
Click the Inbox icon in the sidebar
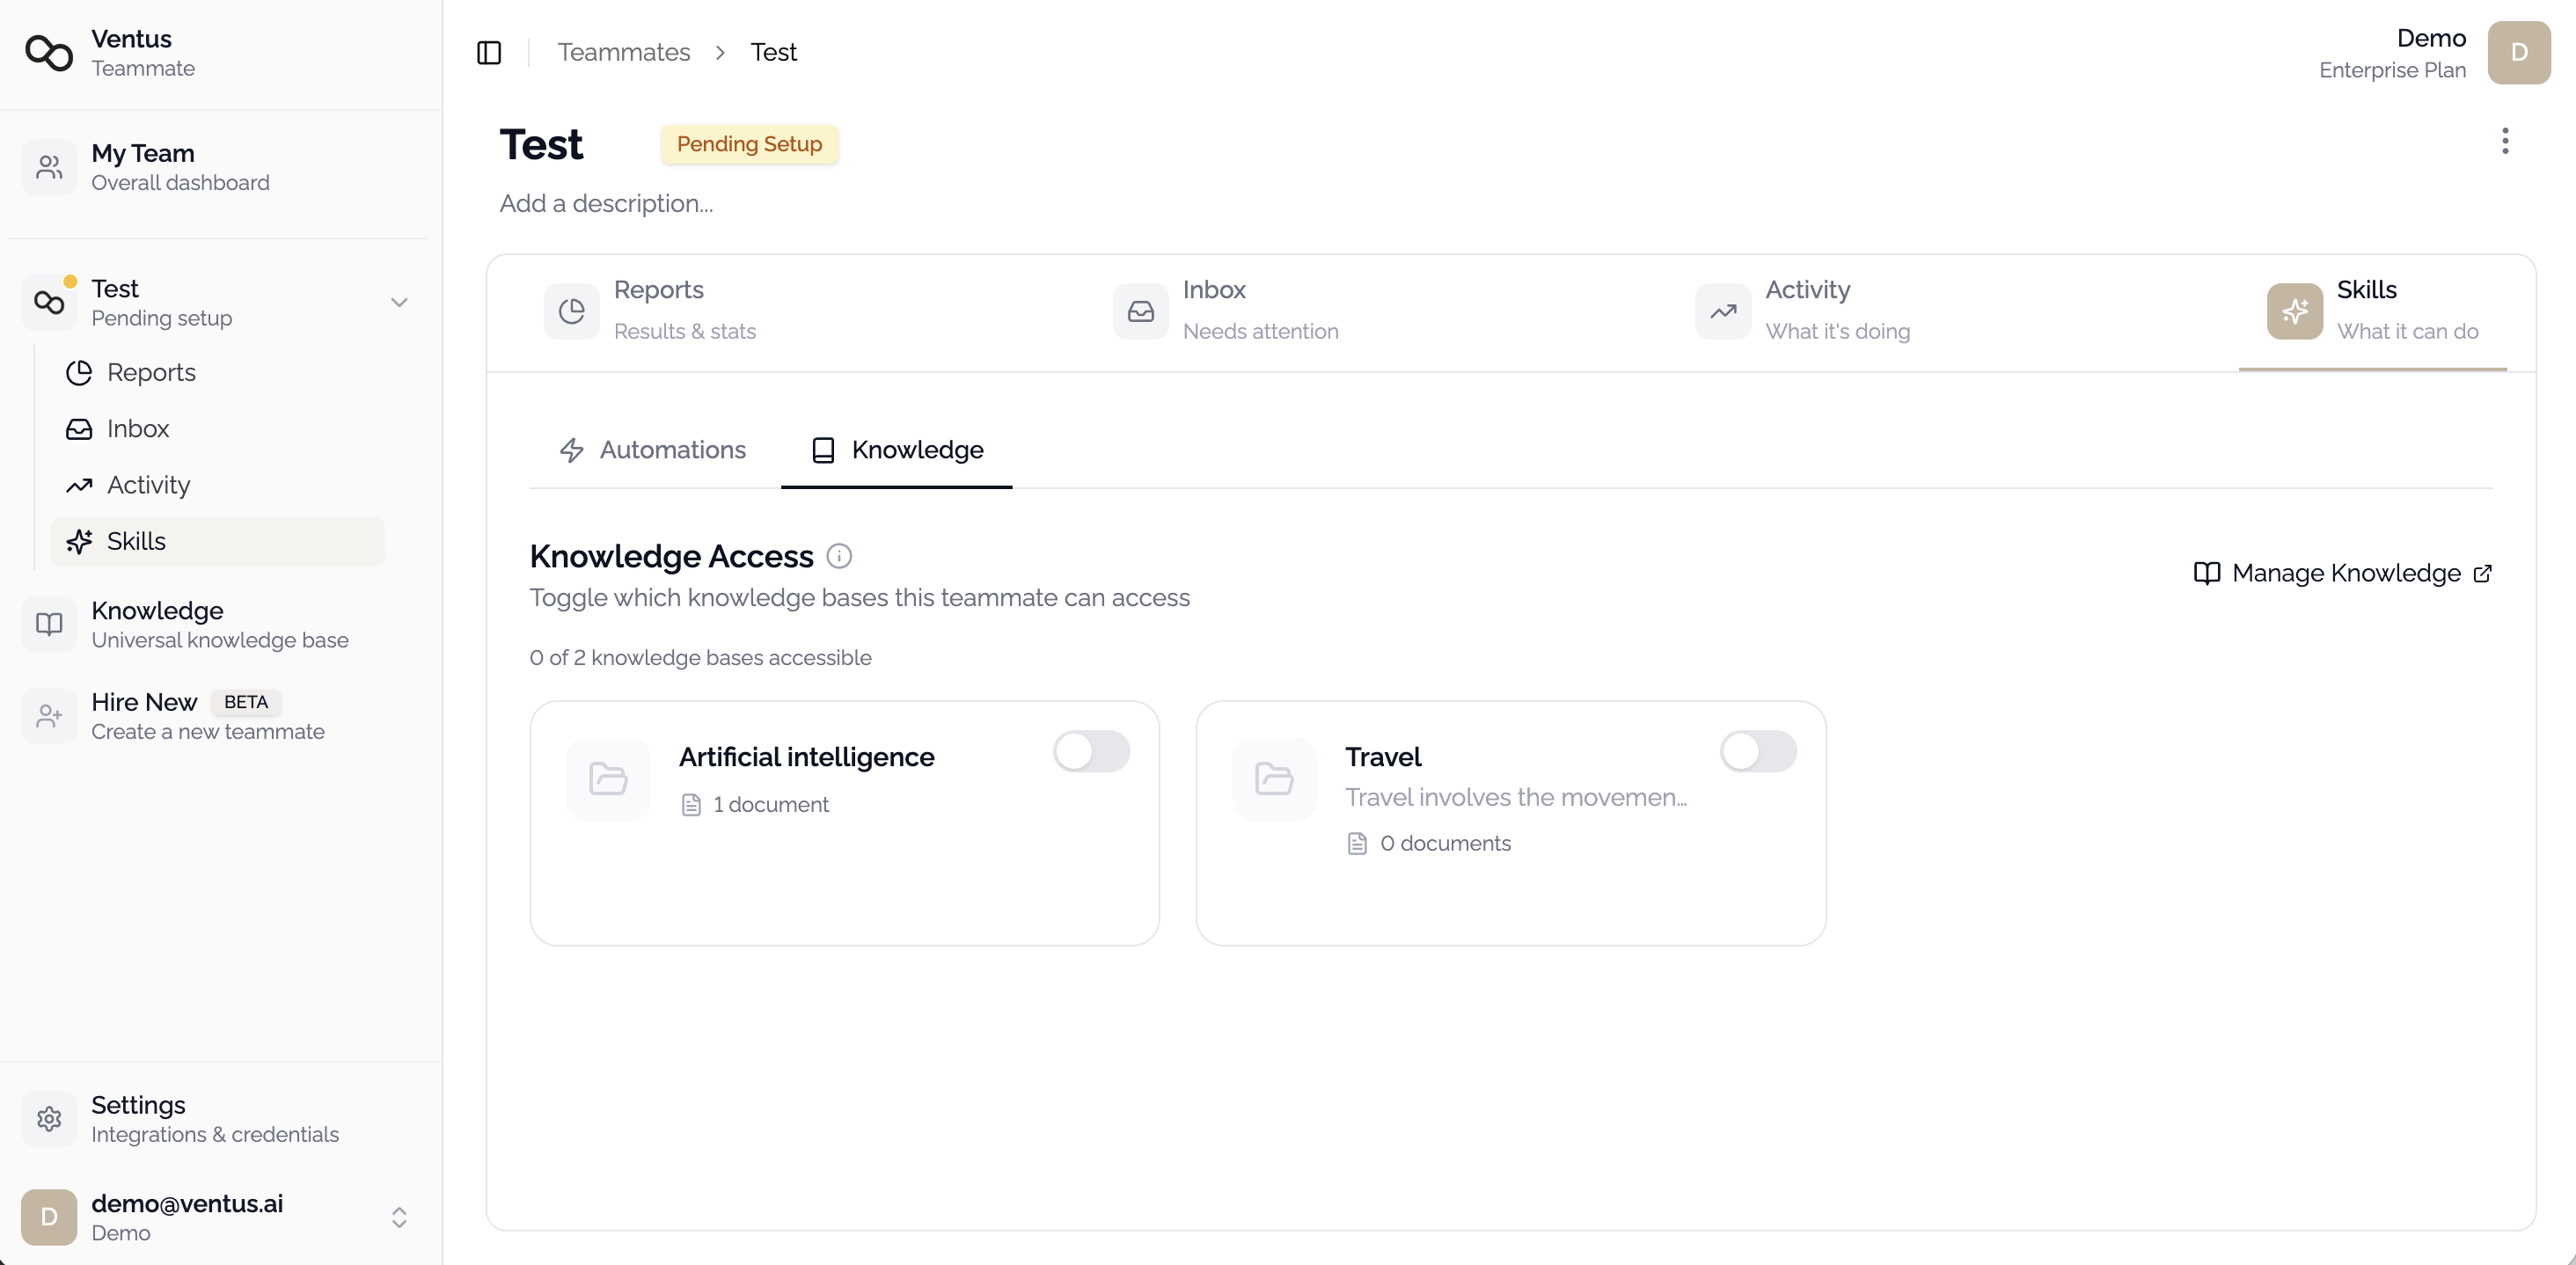click(x=79, y=428)
